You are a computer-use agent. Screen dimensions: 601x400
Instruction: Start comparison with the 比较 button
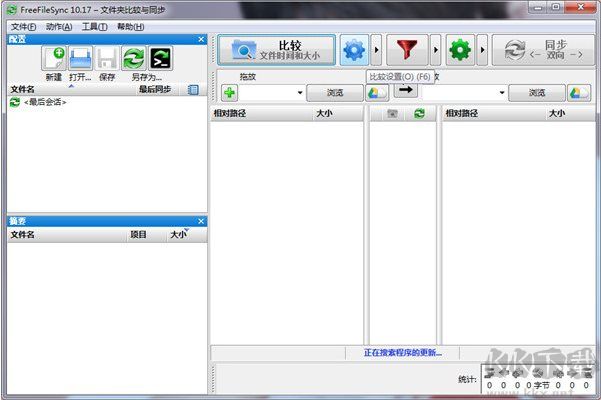point(276,50)
